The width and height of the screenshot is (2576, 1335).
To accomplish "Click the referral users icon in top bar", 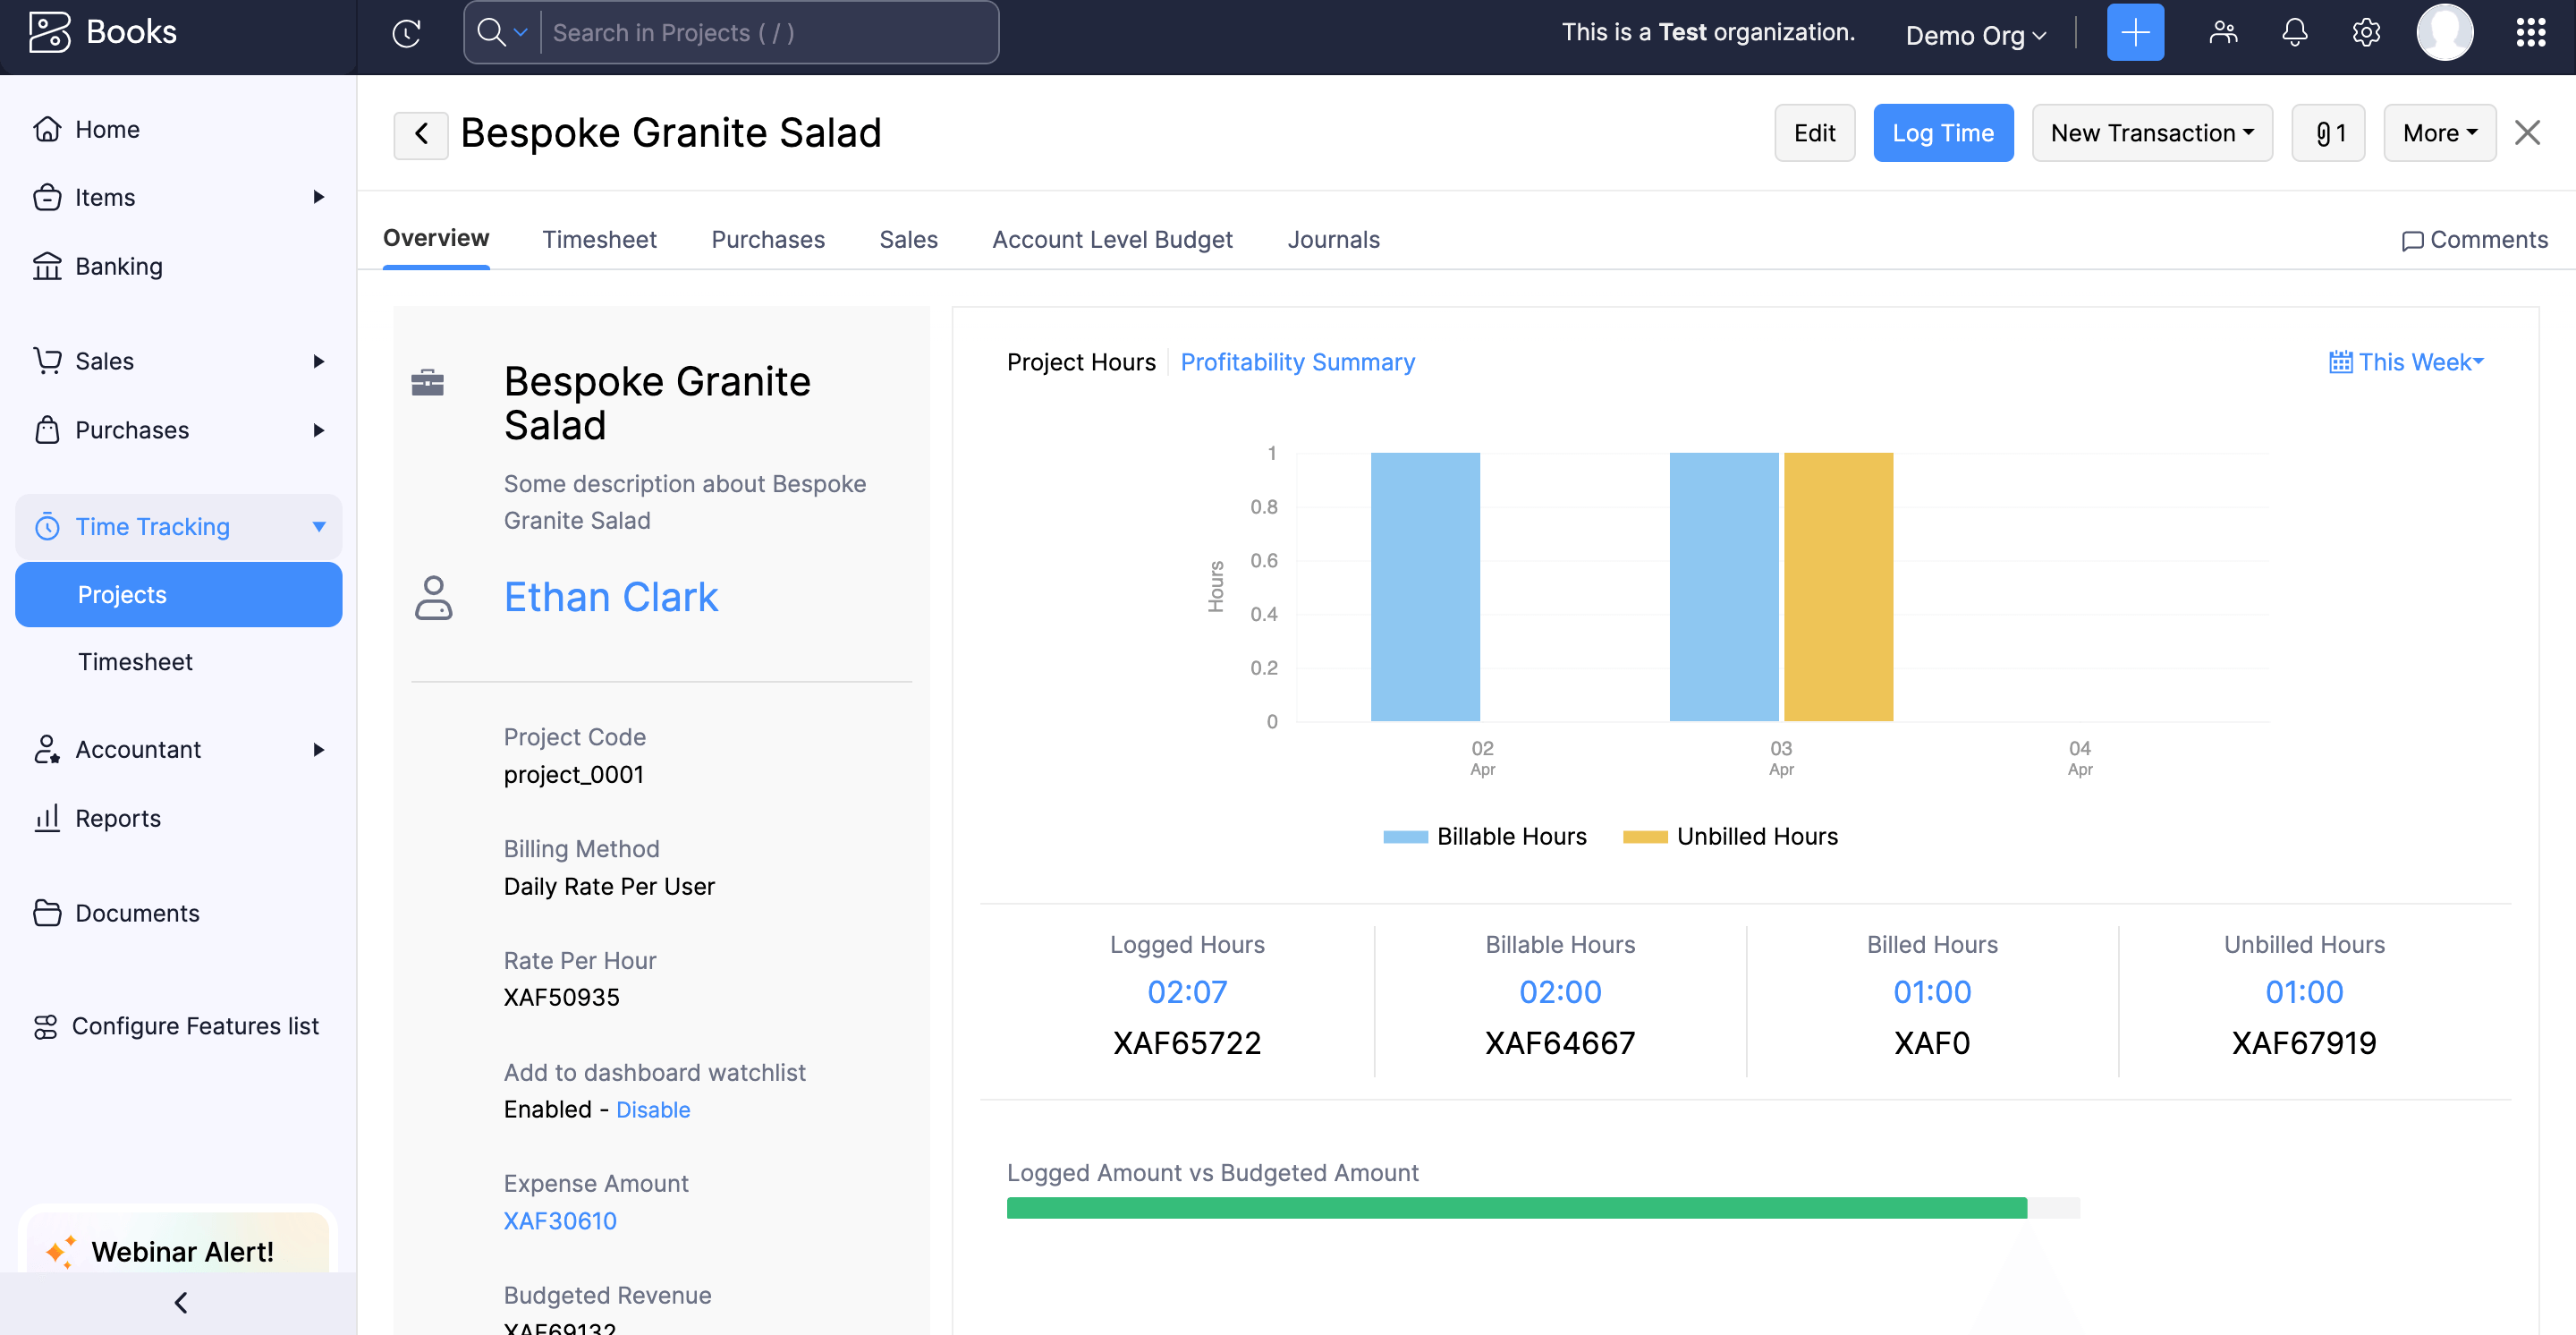I will 2223,33.
